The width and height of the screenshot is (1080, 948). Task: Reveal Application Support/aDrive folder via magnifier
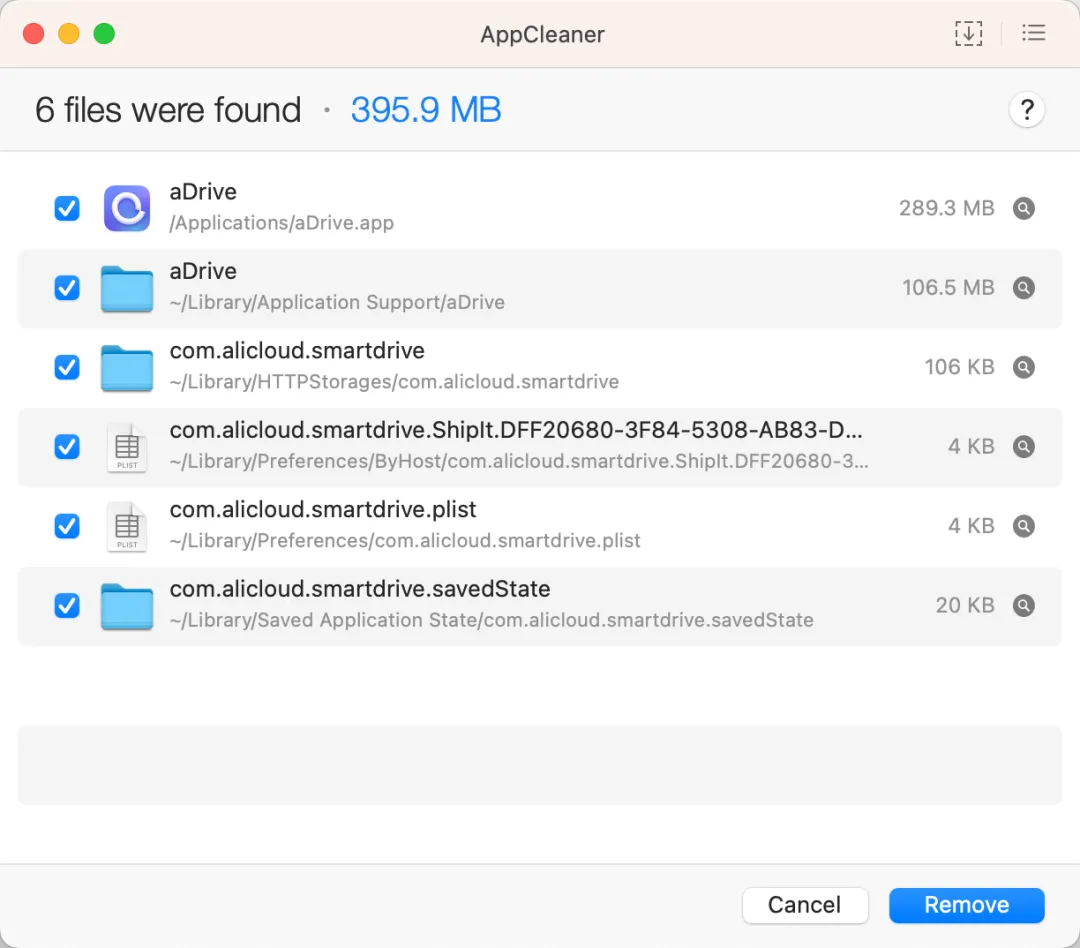click(1024, 287)
